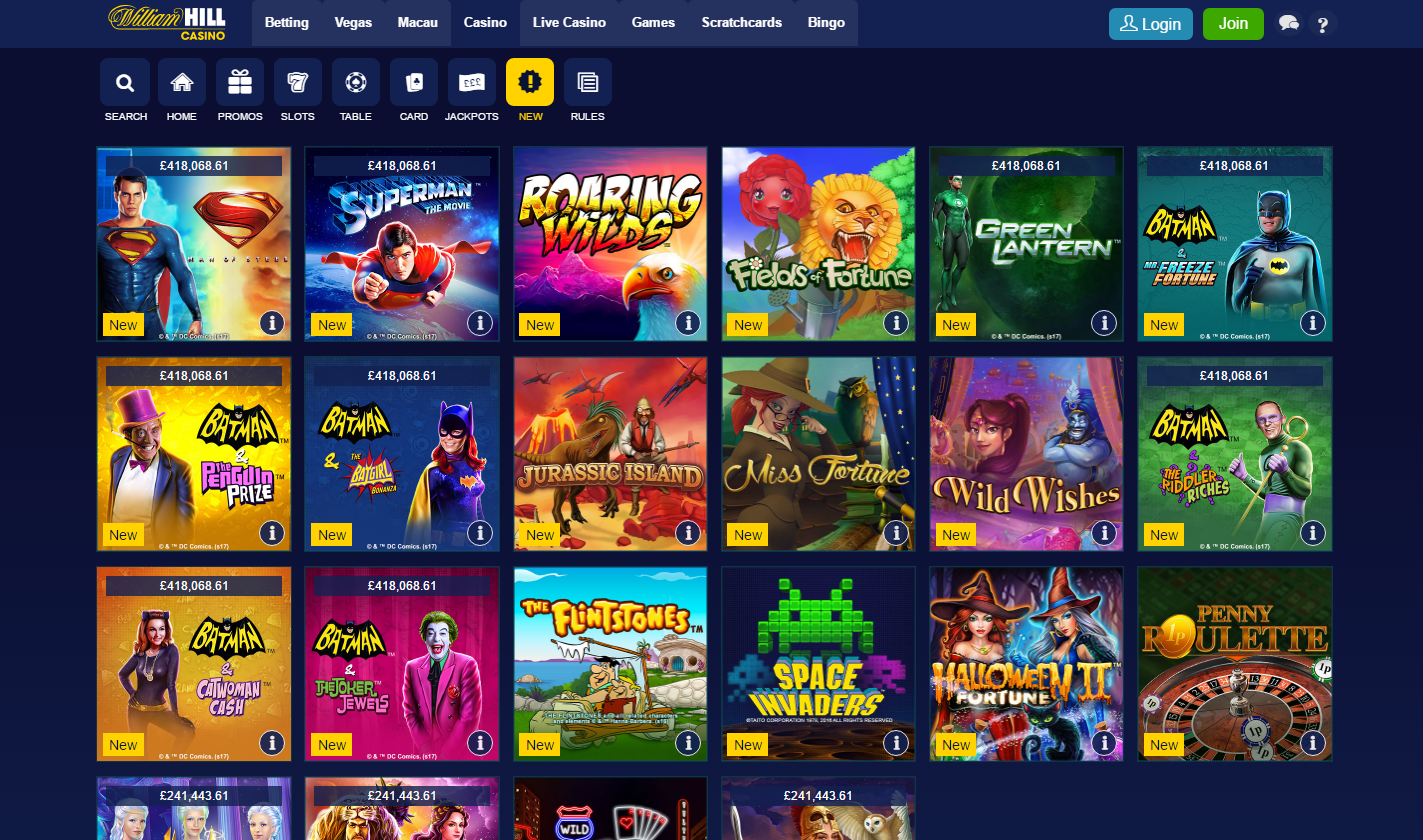The width and height of the screenshot is (1423, 840).
Task: Show info for Man of Steel game
Action: coord(272,323)
